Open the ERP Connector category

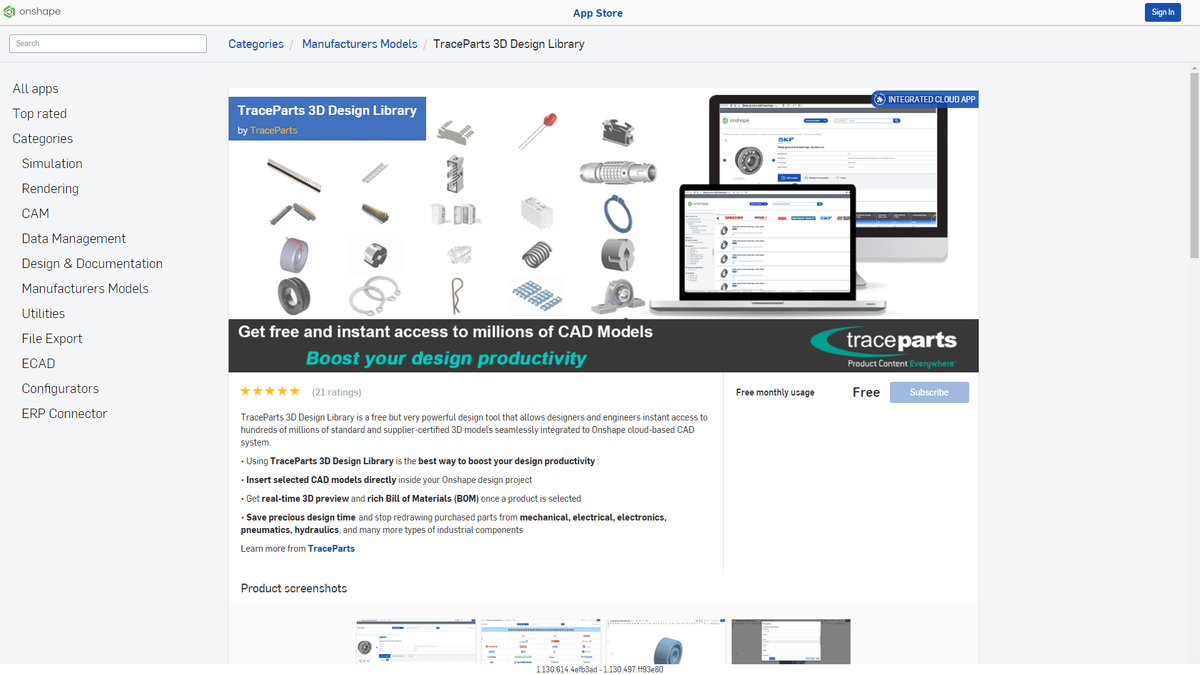pyautogui.click(x=64, y=414)
